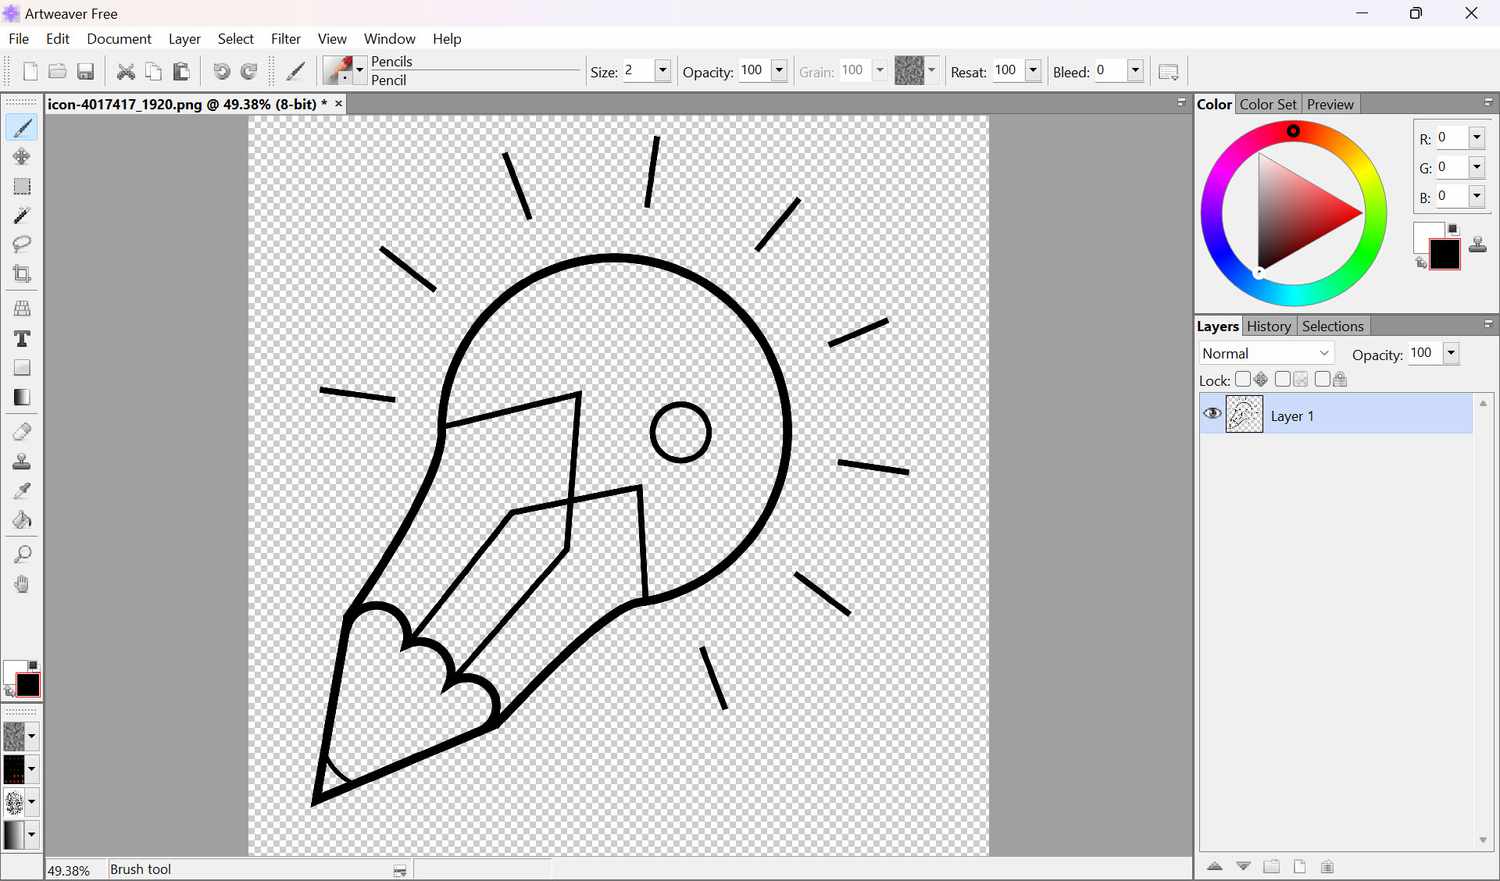Open the Normal blend mode dropdown
Viewport: 1500px width, 881px height.
tap(1267, 353)
